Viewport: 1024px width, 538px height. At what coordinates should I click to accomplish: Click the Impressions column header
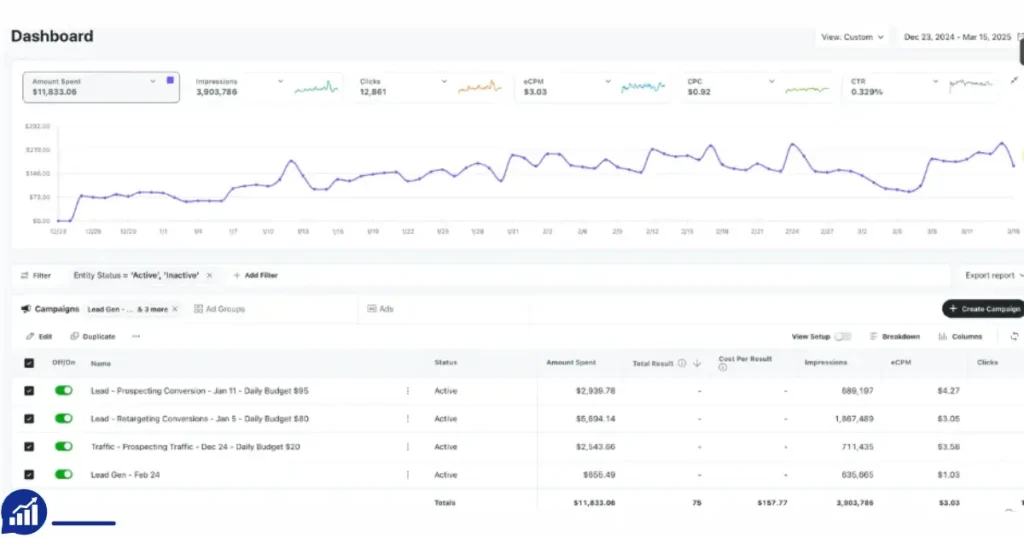825,362
